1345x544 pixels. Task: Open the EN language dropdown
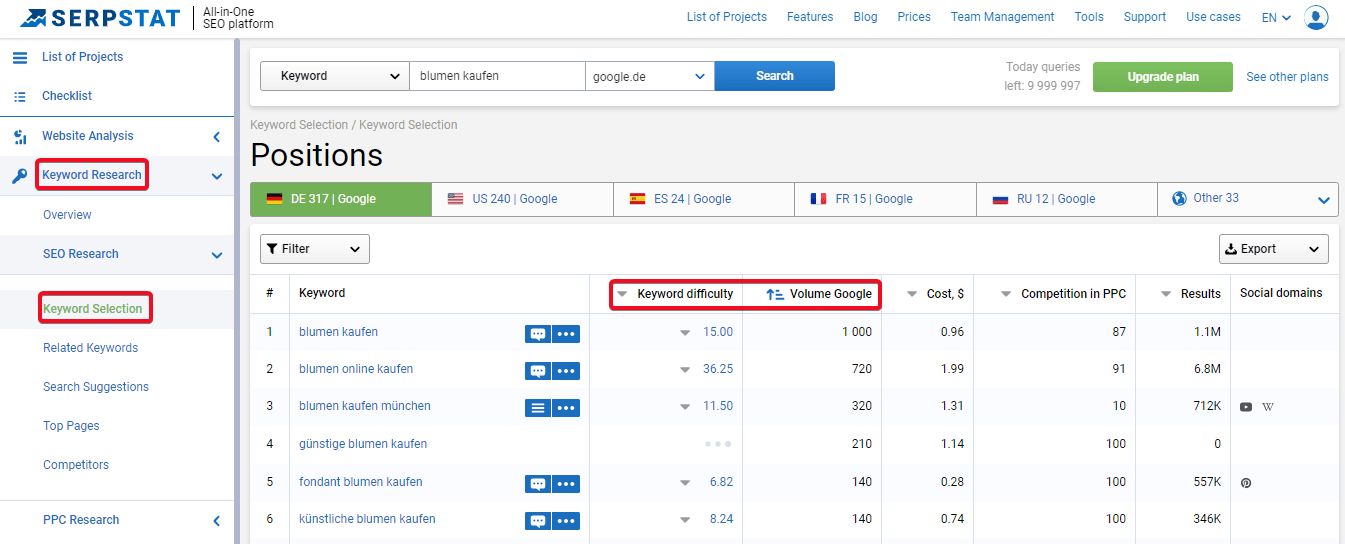pyautogui.click(x=1276, y=17)
